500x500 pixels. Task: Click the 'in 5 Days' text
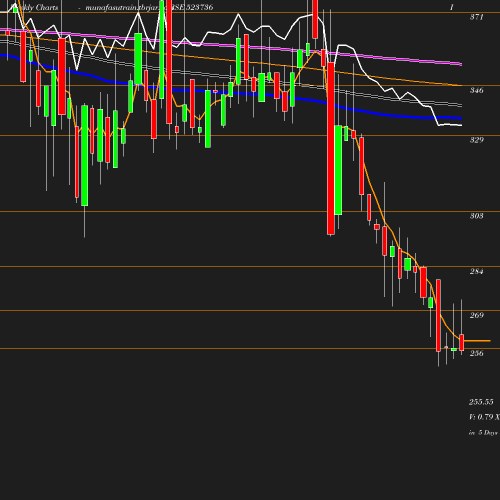[483, 433]
